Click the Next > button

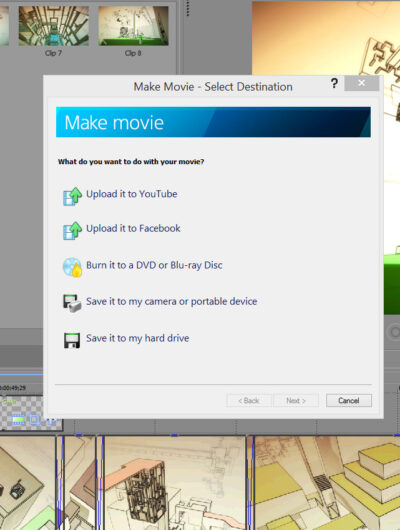coord(296,401)
